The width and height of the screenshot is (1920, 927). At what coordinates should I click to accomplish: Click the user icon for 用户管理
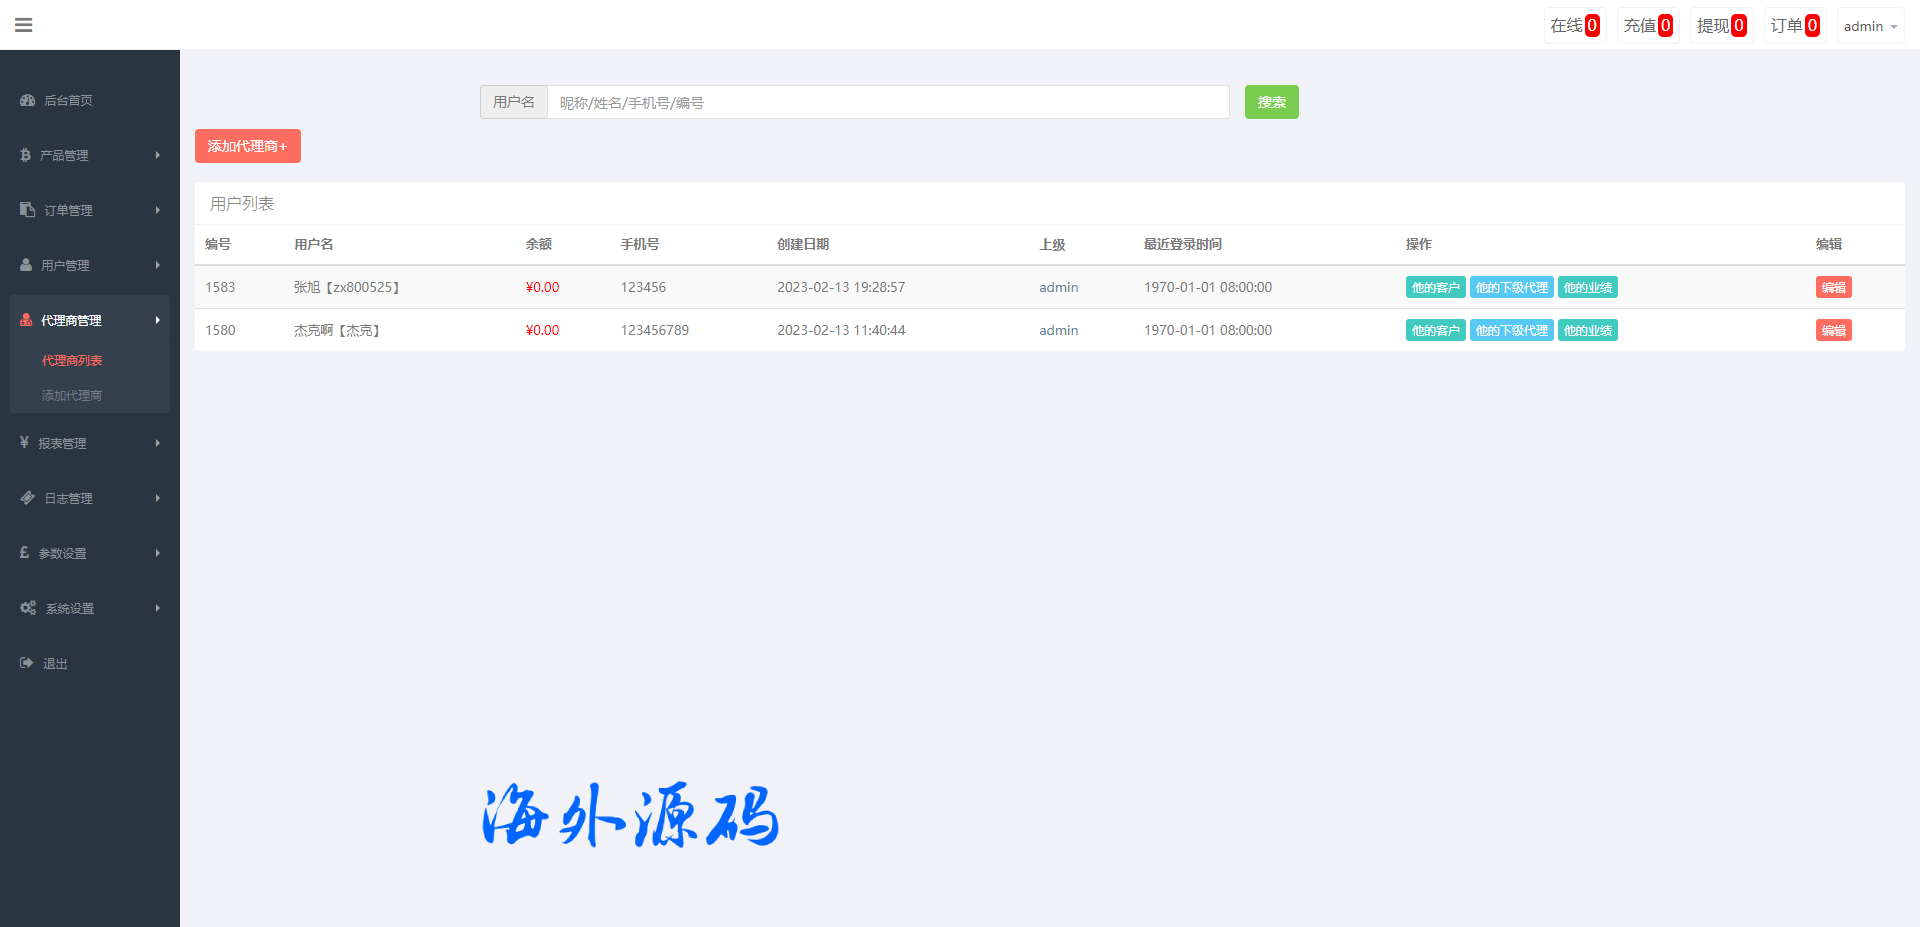pyautogui.click(x=26, y=265)
